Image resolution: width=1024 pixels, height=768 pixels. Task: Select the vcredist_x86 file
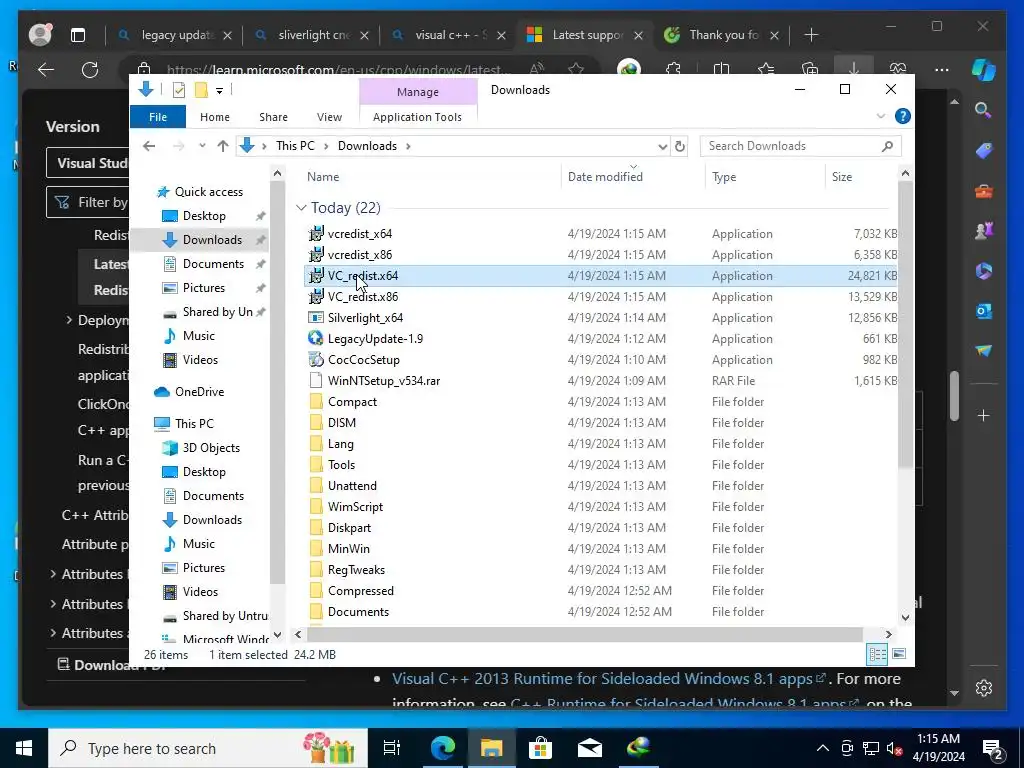point(360,255)
